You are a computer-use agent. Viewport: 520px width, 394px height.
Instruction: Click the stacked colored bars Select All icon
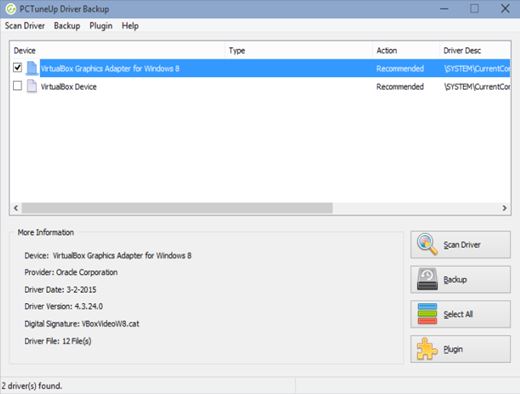point(427,314)
